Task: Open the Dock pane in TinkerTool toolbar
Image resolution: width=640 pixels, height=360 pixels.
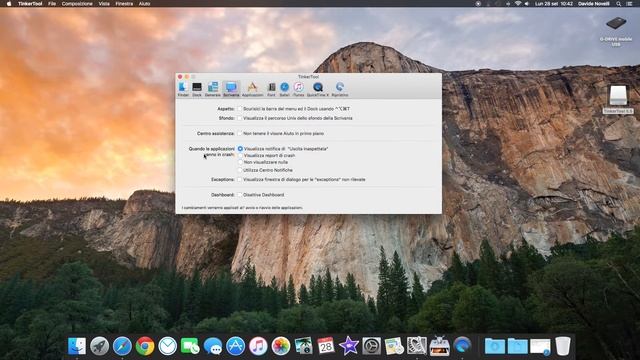Action: 197,89
